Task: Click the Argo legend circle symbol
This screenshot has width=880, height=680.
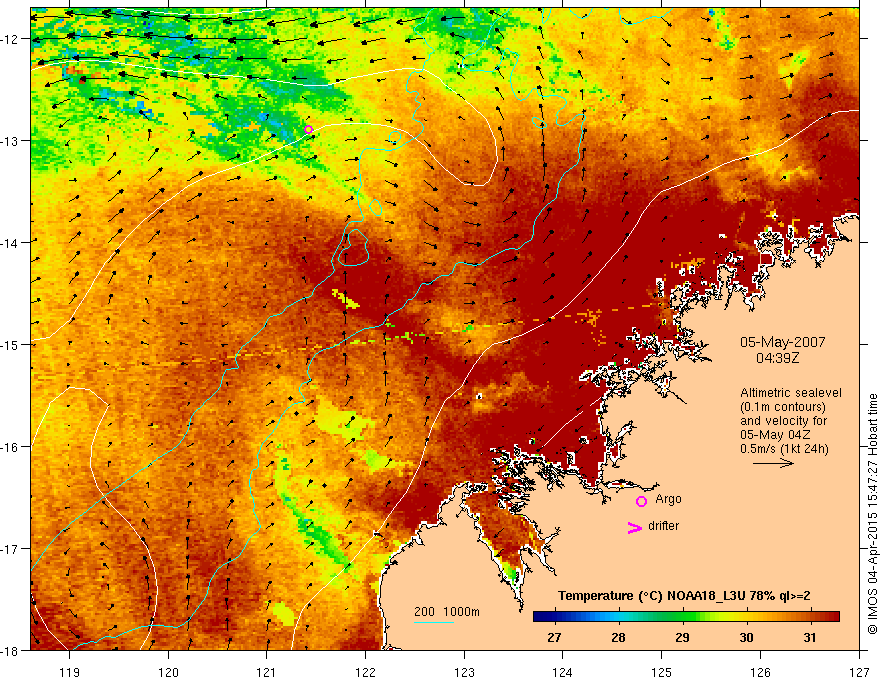Action: tap(641, 501)
